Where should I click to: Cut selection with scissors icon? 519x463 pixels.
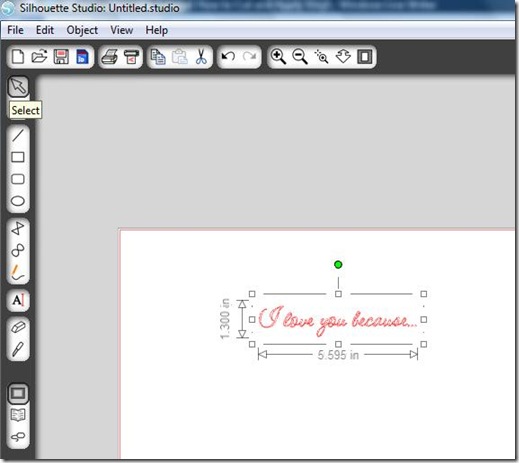[201, 57]
